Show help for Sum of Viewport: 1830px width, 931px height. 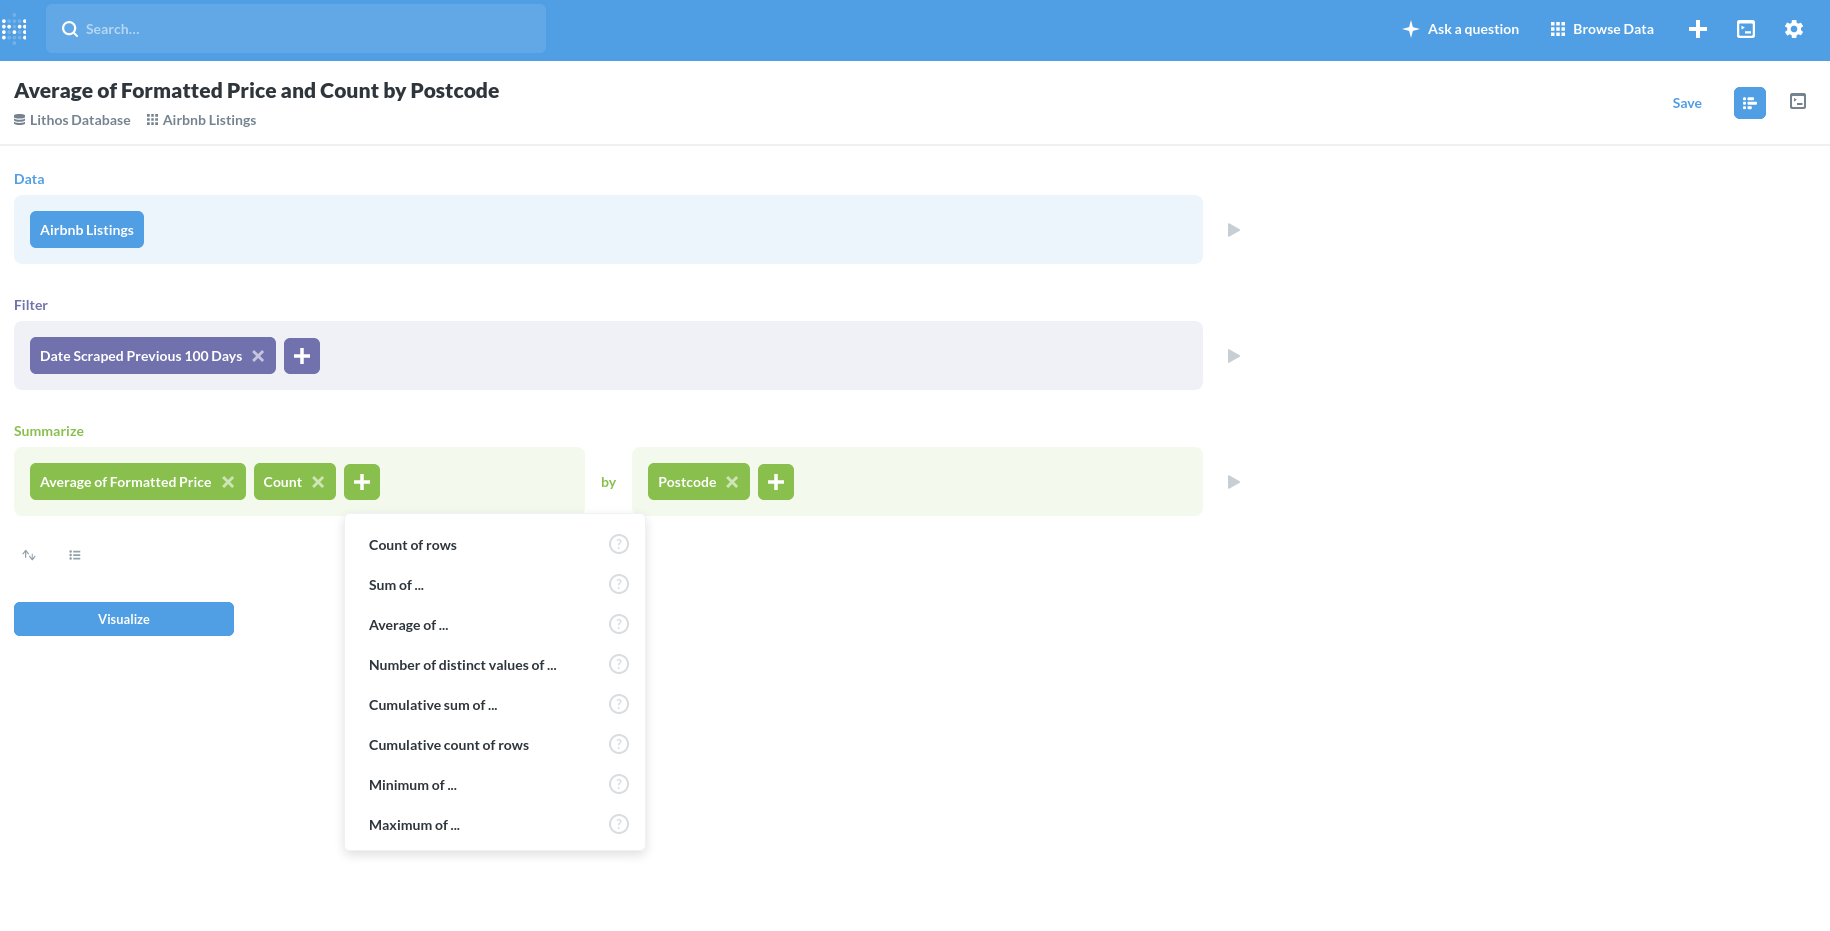click(619, 584)
